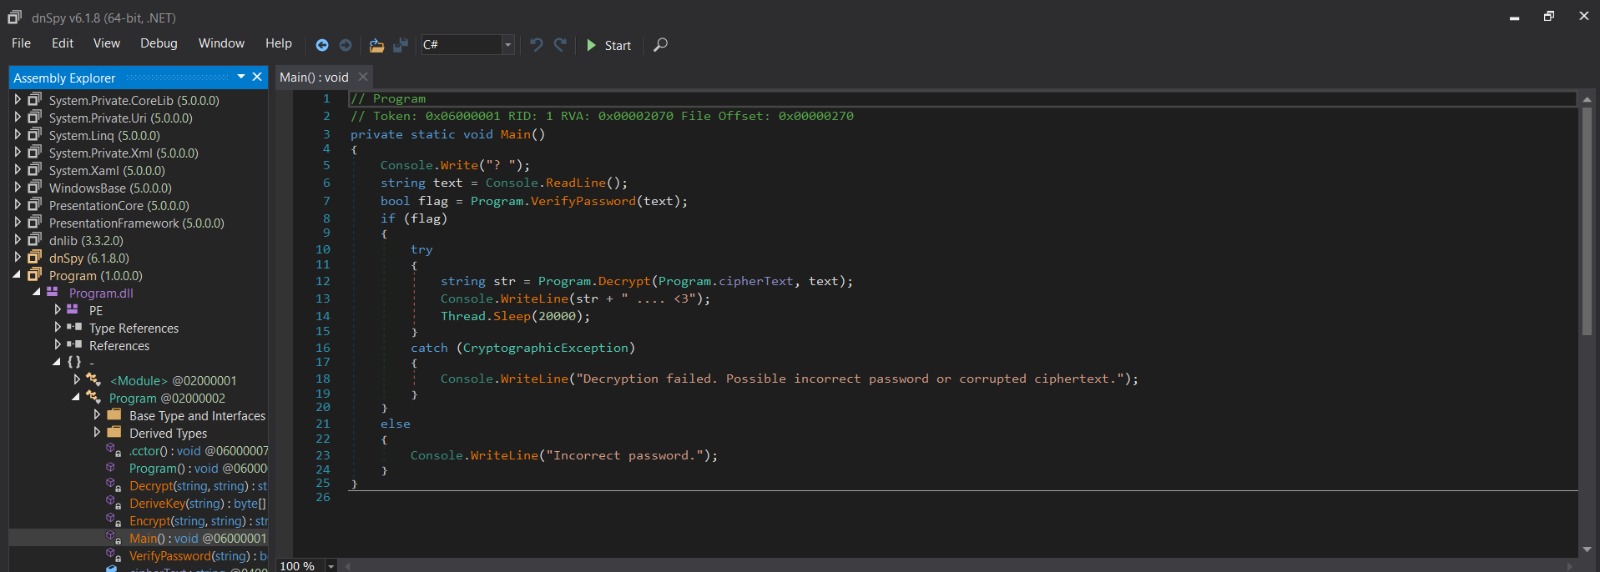Open the Search magnifier icon
The width and height of the screenshot is (1600, 572).
[x=660, y=45]
